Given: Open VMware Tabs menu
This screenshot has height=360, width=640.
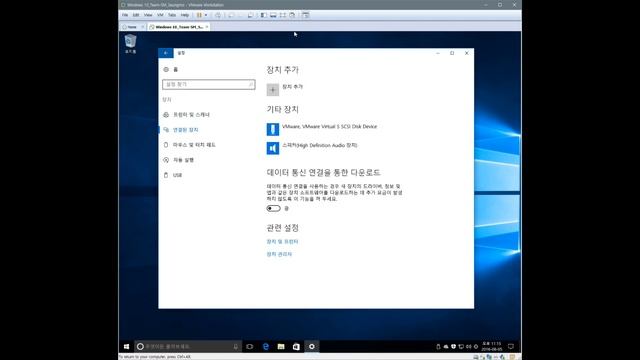Looking at the screenshot, I should point(172,15).
